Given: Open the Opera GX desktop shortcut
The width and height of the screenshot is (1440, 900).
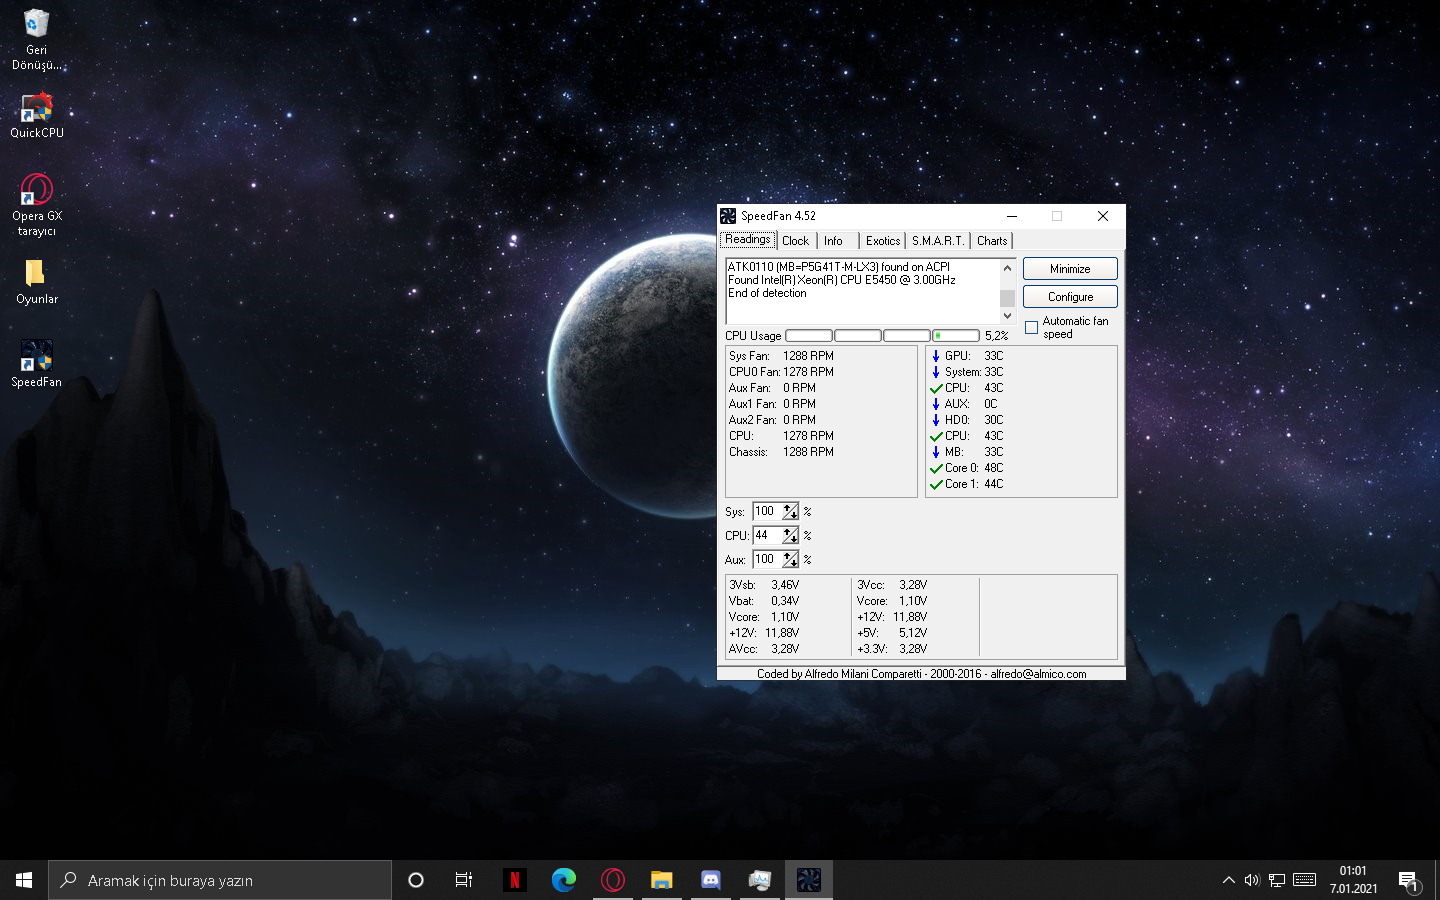Looking at the screenshot, I should point(37,190).
